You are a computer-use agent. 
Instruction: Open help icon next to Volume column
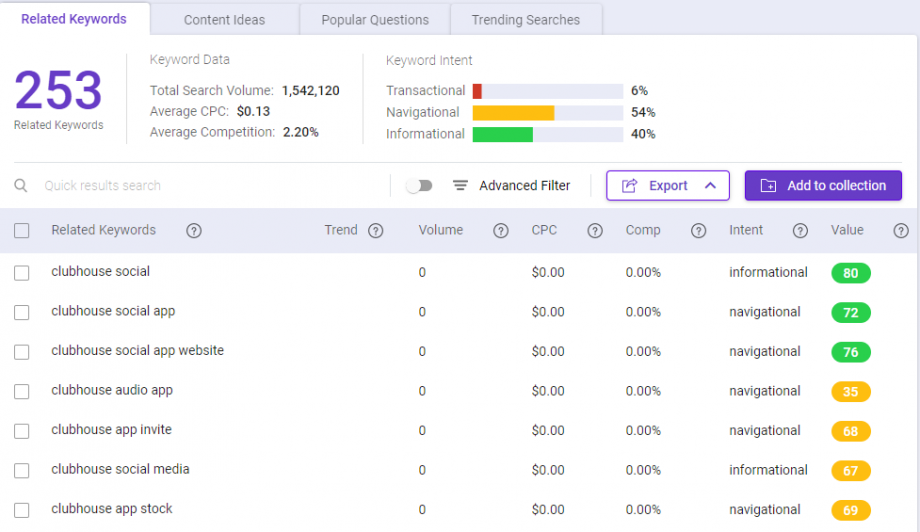[500, 231]
